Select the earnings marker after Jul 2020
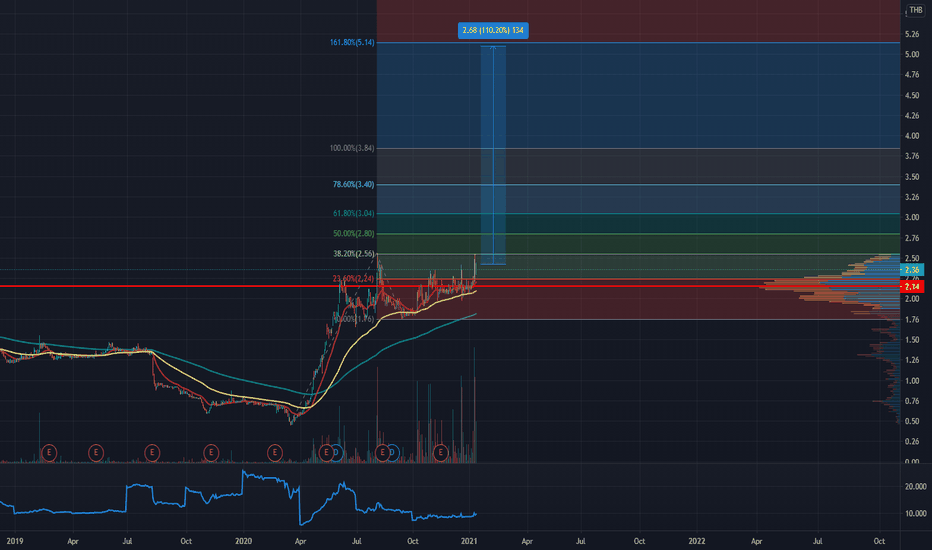 (x=382, y=453)
